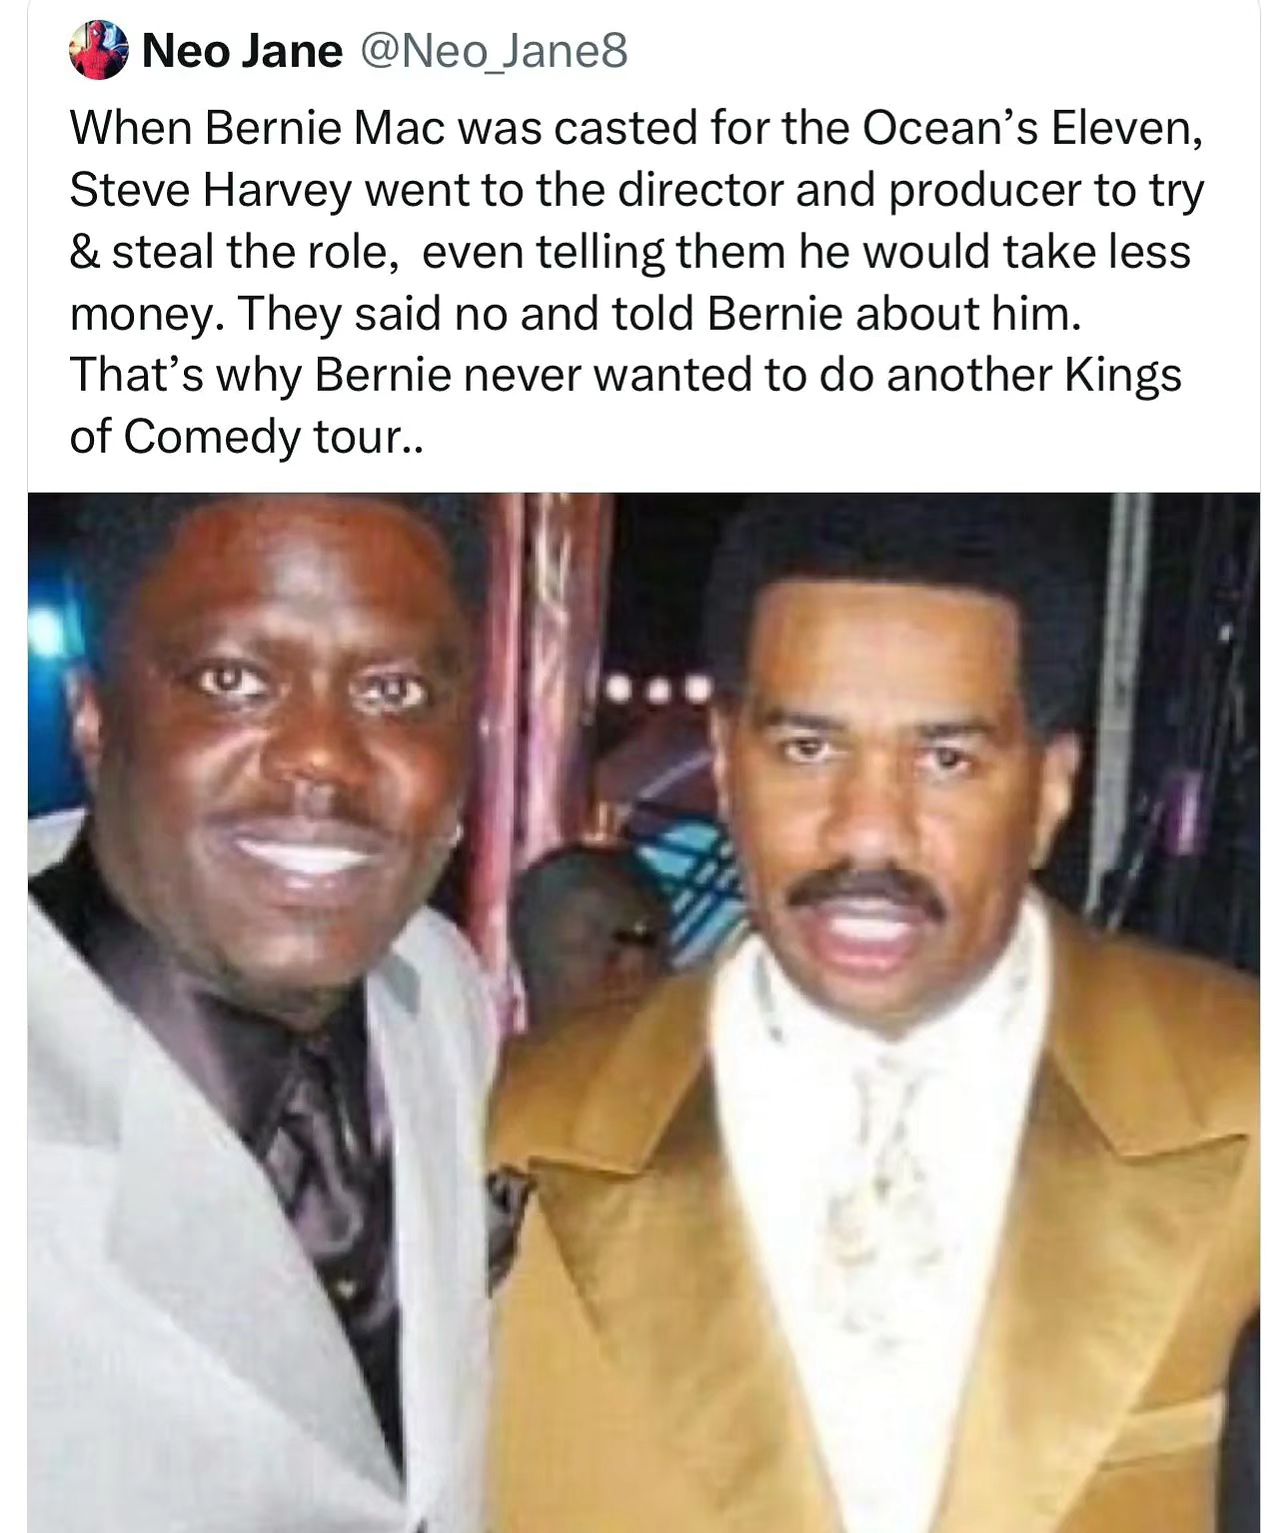Click the Neo Jane display name
This screenshot has width=1288, height=1533.
(242, 51)
